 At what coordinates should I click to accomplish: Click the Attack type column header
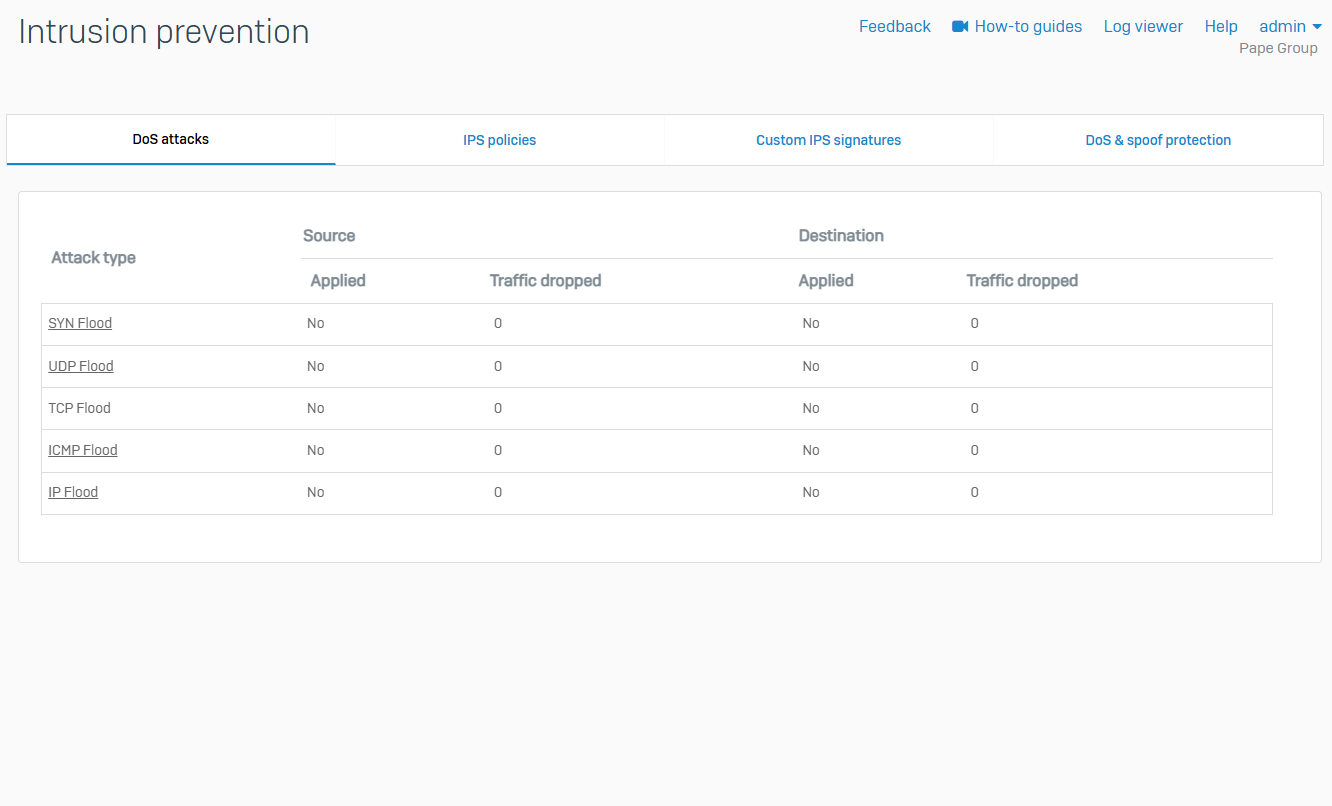coord(93,258)
